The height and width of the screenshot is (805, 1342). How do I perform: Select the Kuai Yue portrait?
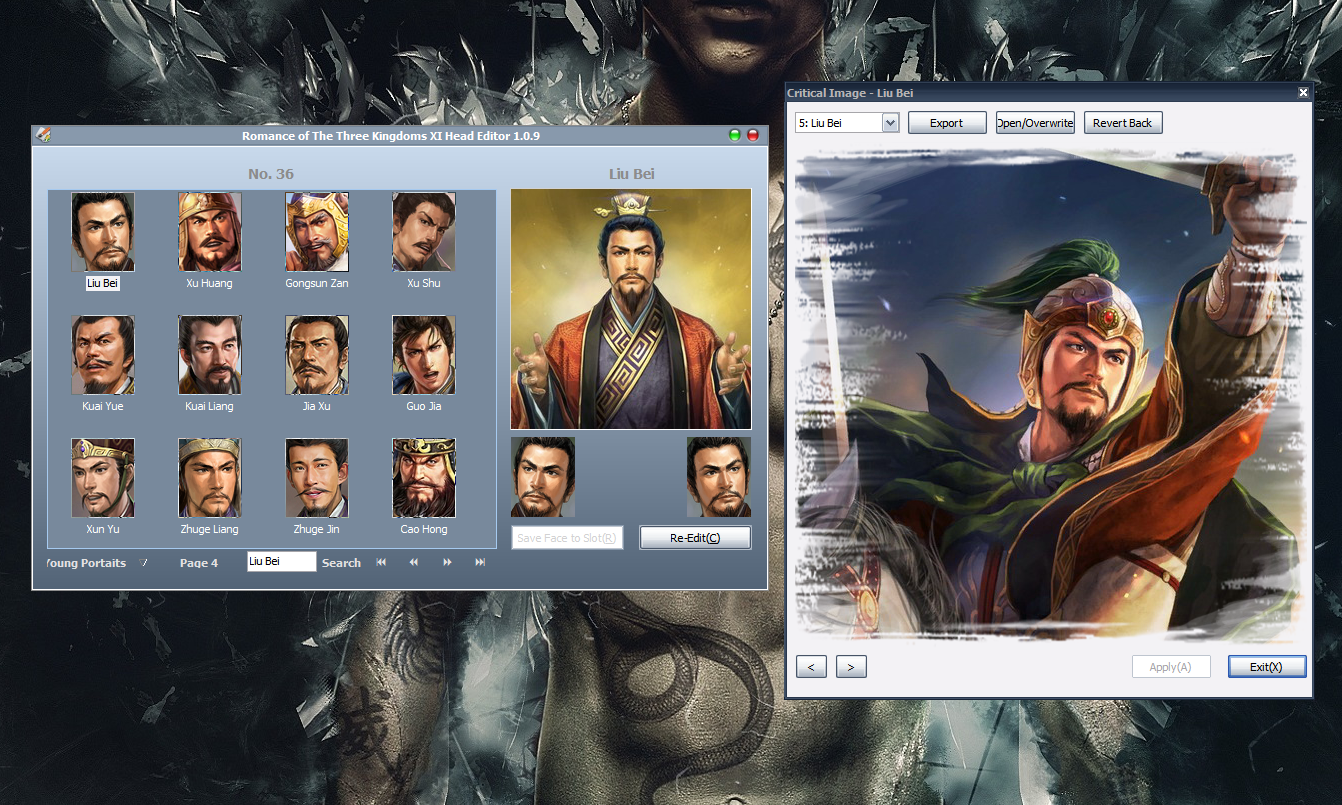point(103,355)
